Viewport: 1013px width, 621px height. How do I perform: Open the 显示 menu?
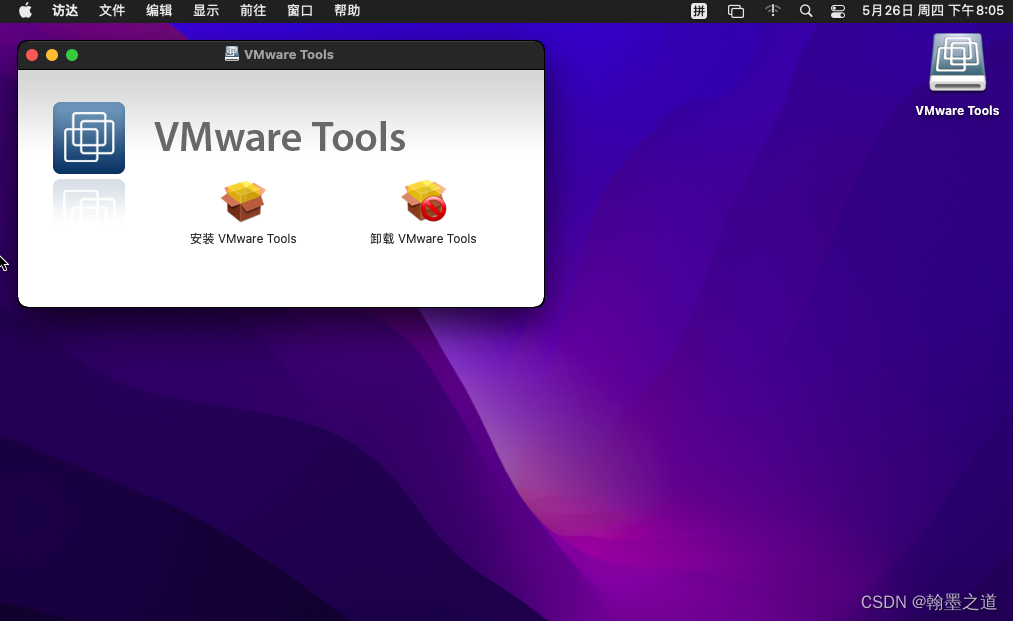pos(206,10)
